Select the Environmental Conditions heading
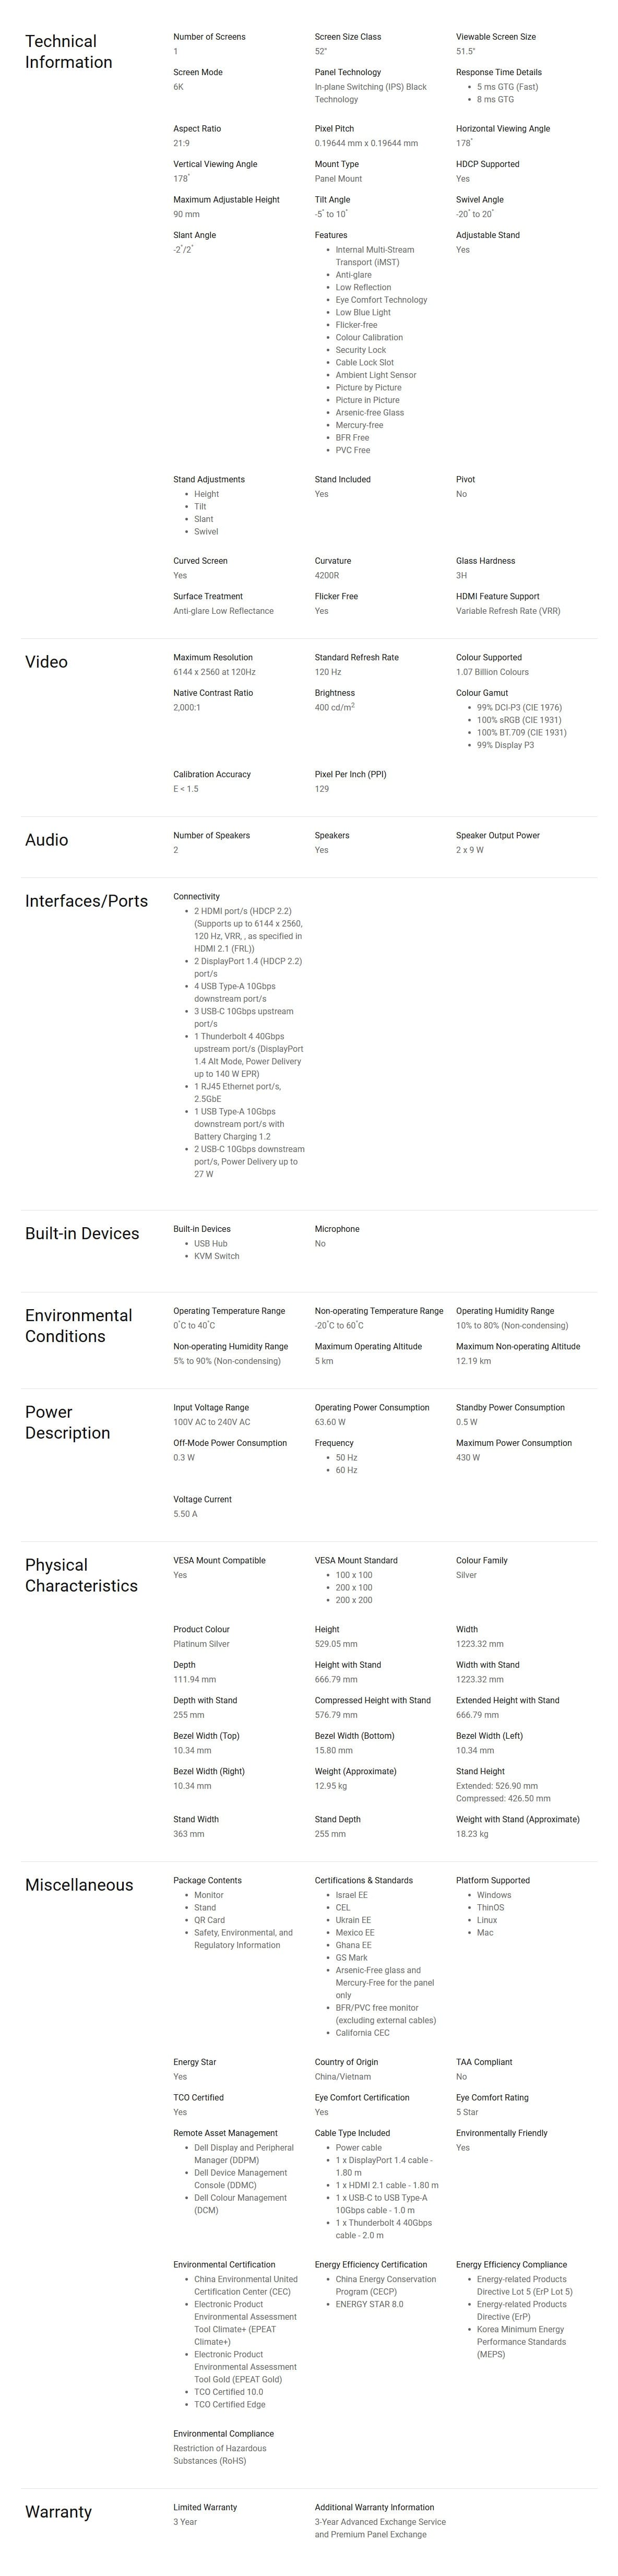 tap(78, 1326)
